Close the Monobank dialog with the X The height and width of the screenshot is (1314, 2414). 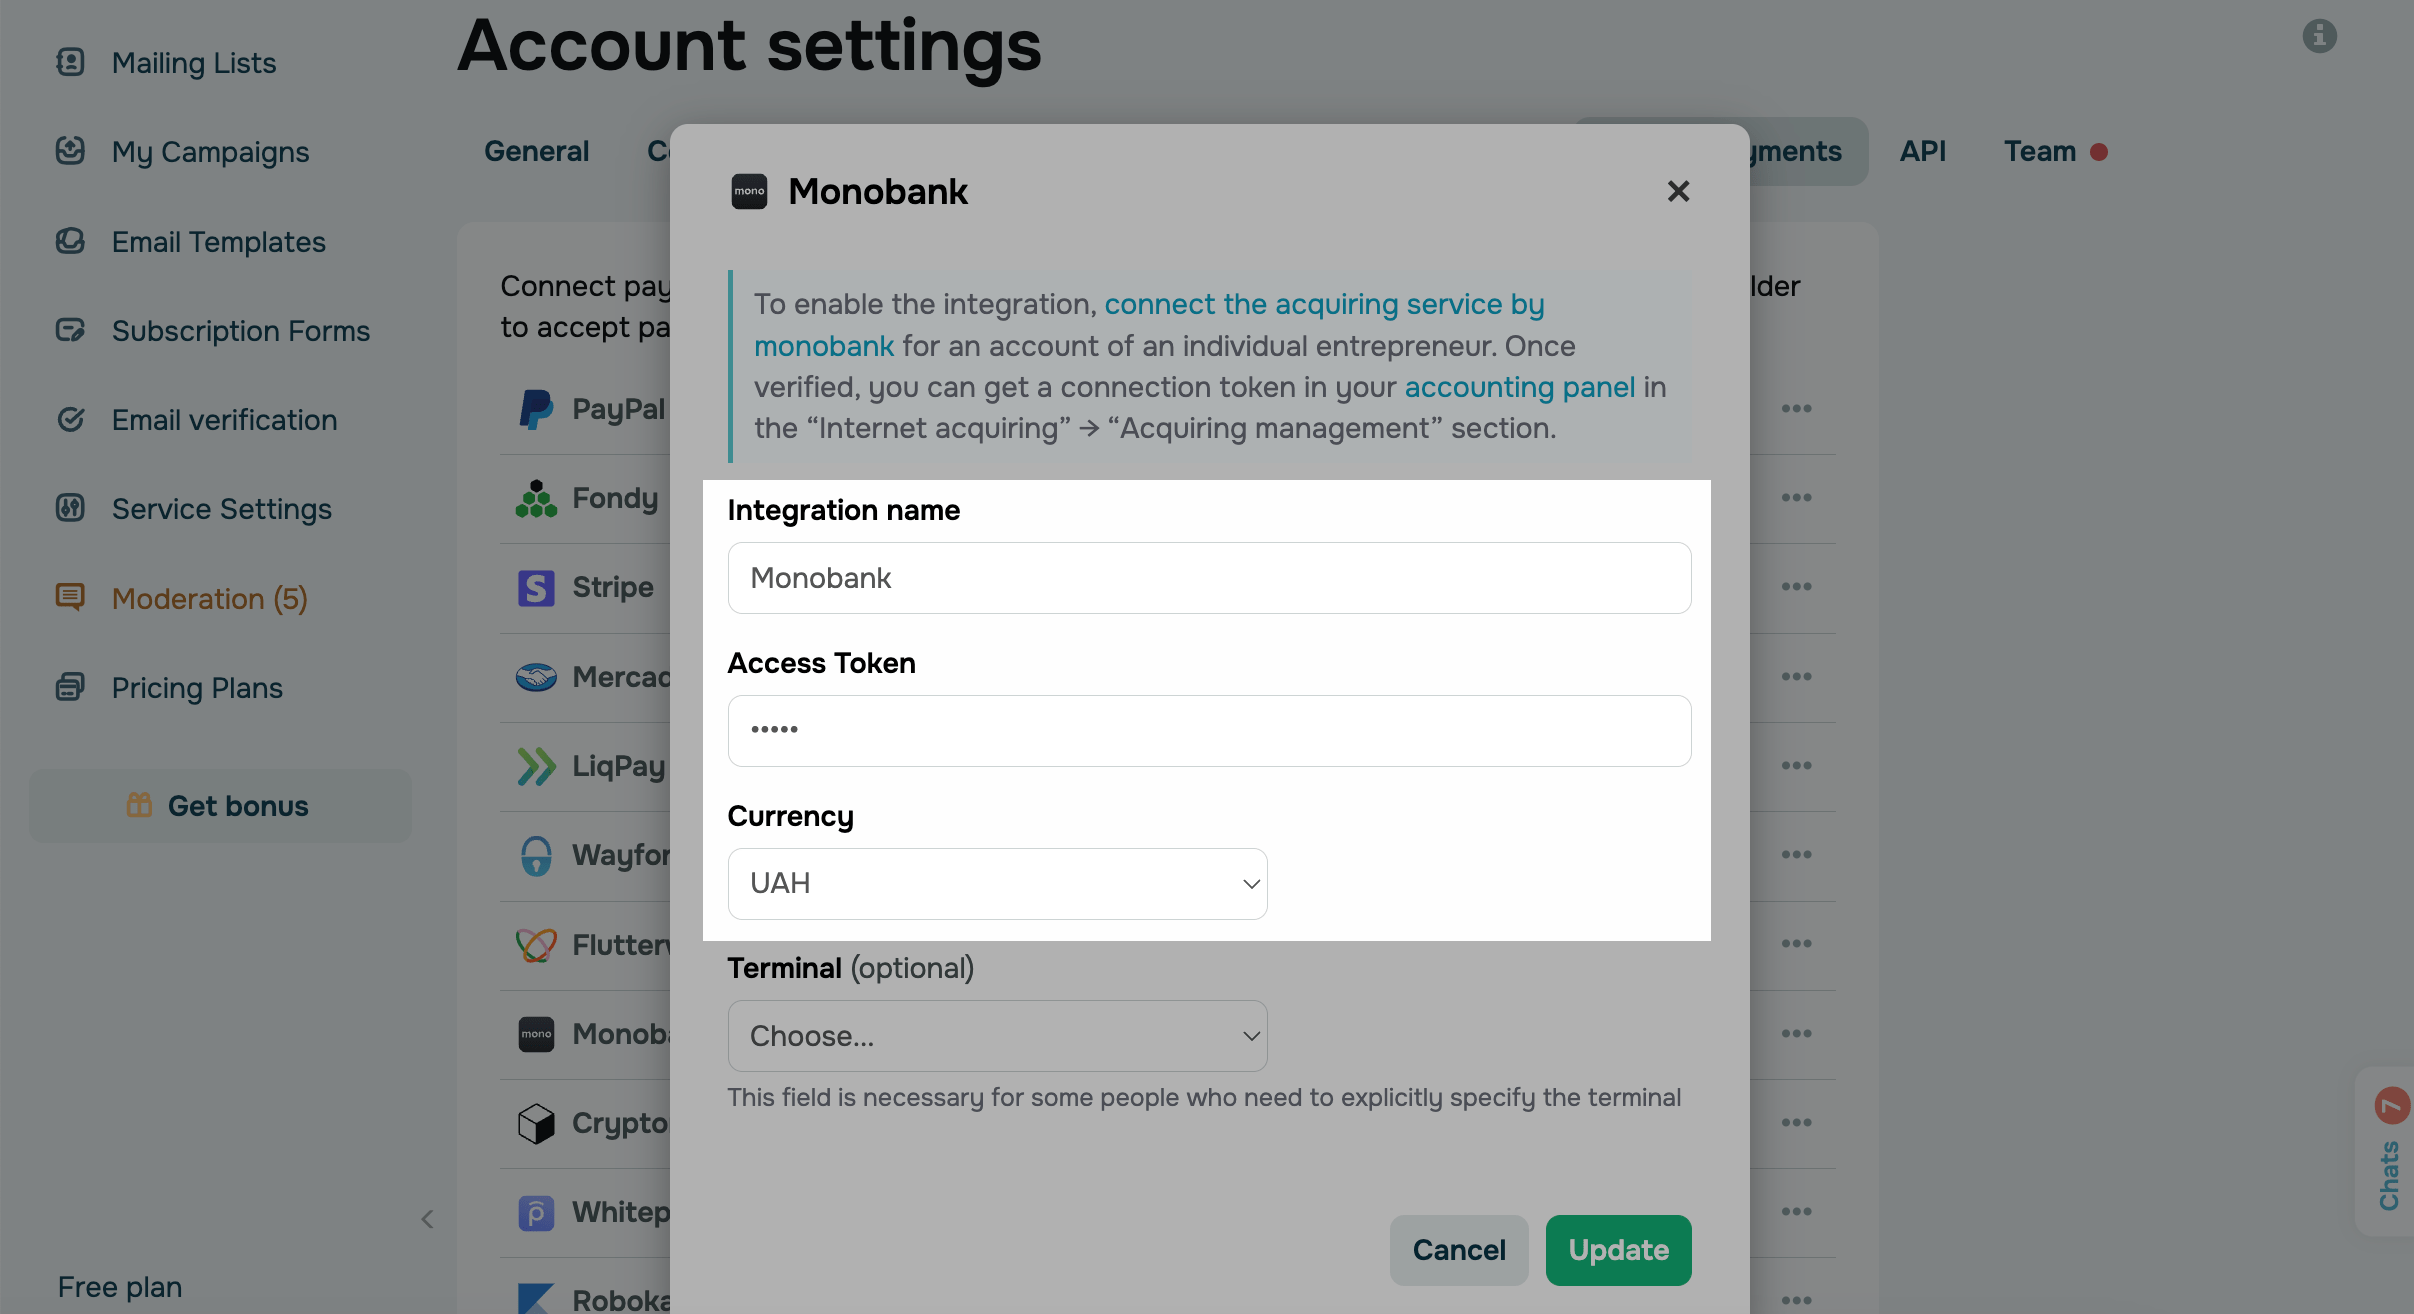1678,191
